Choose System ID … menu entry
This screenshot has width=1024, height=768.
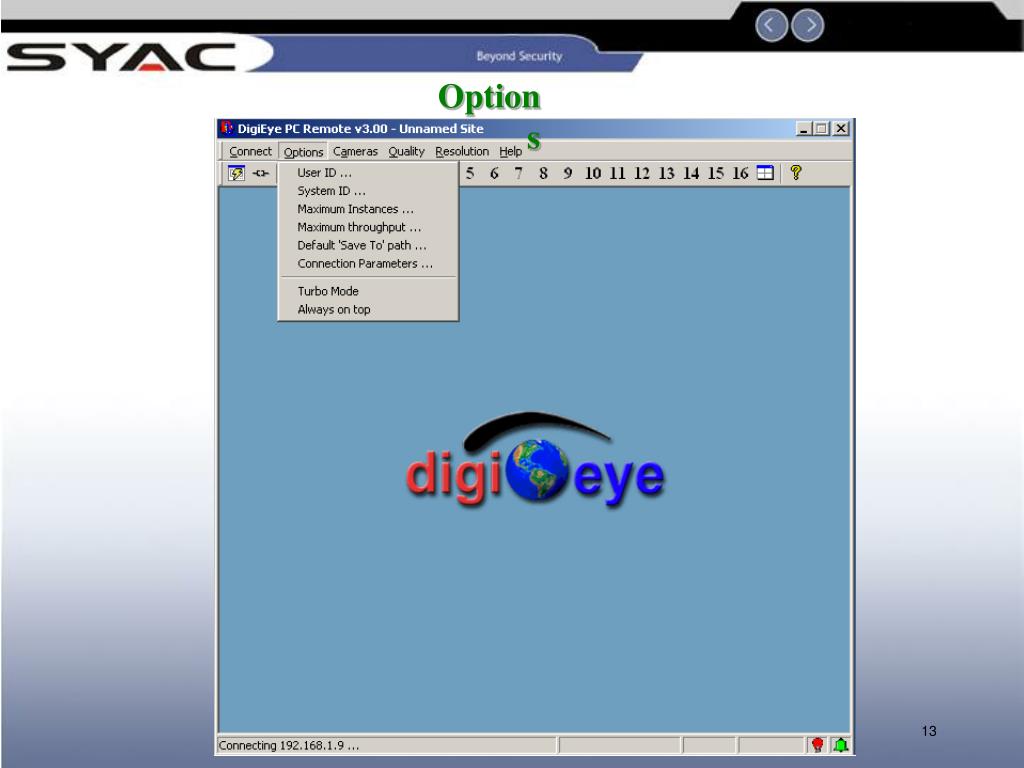pos(368,191)
